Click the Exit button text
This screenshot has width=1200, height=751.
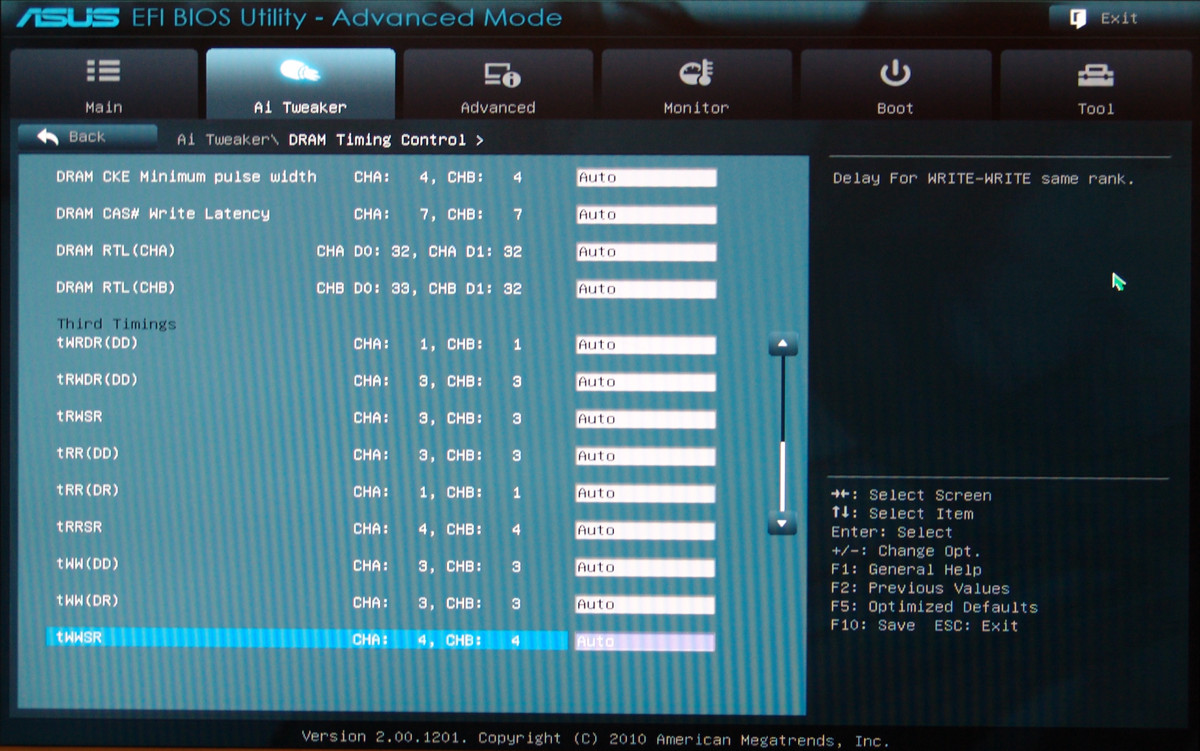(1119, 18)
